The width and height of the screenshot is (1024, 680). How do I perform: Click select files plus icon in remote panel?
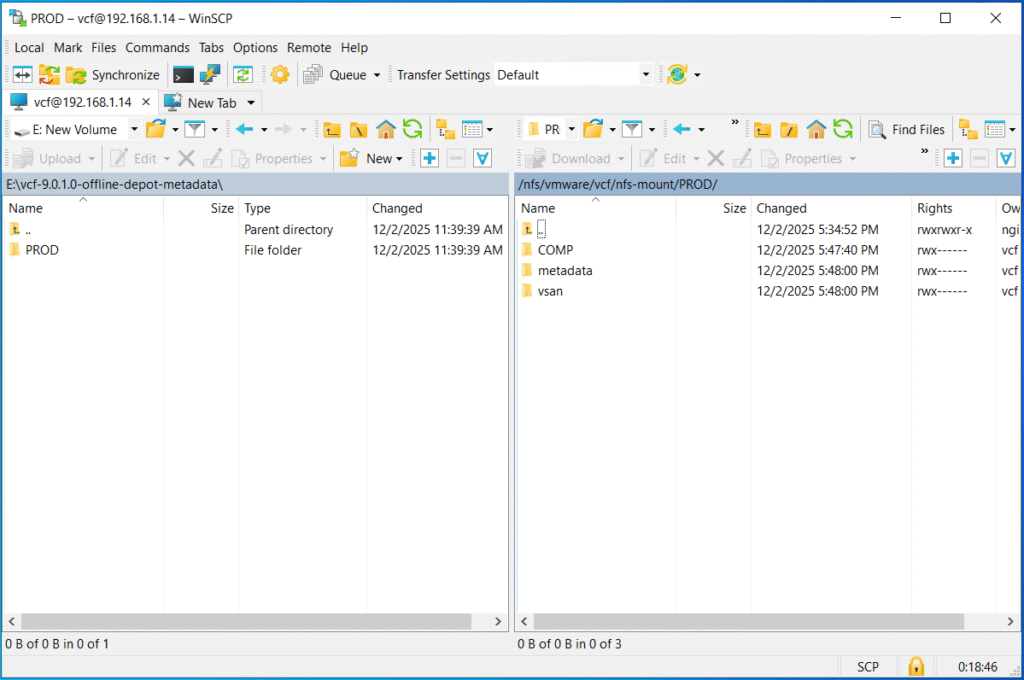953,158
